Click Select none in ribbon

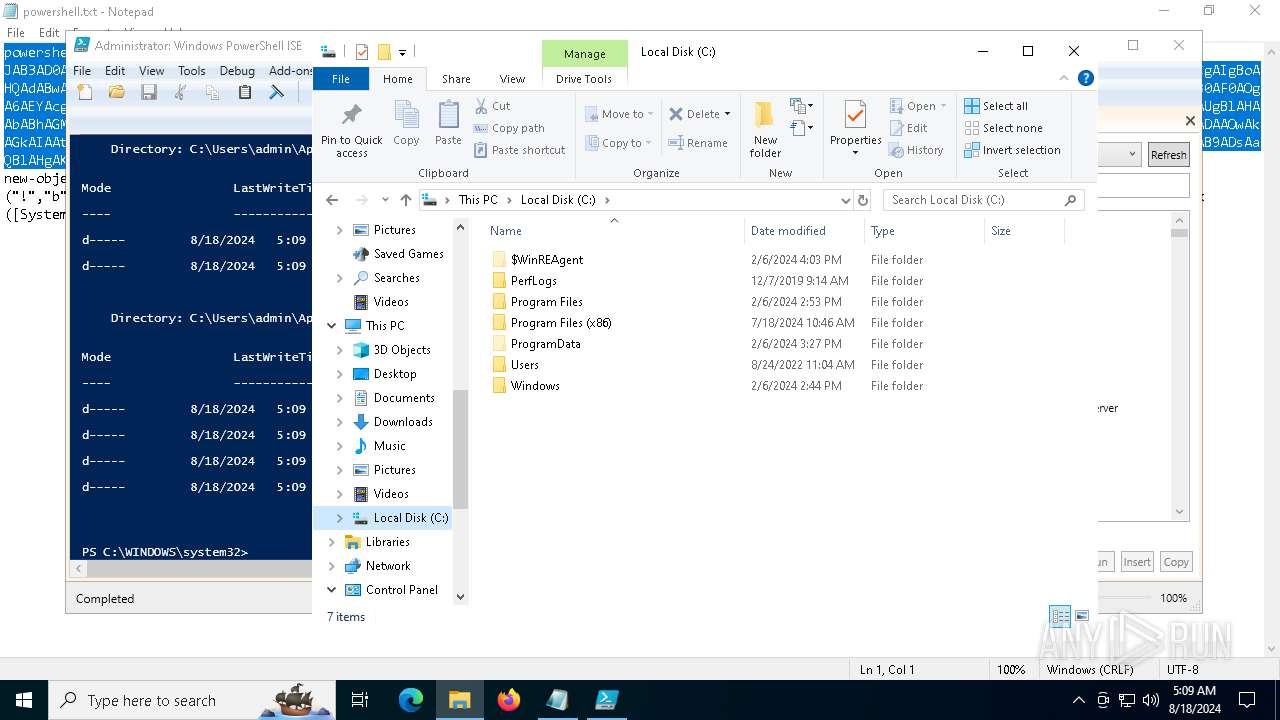point(1003,128)
